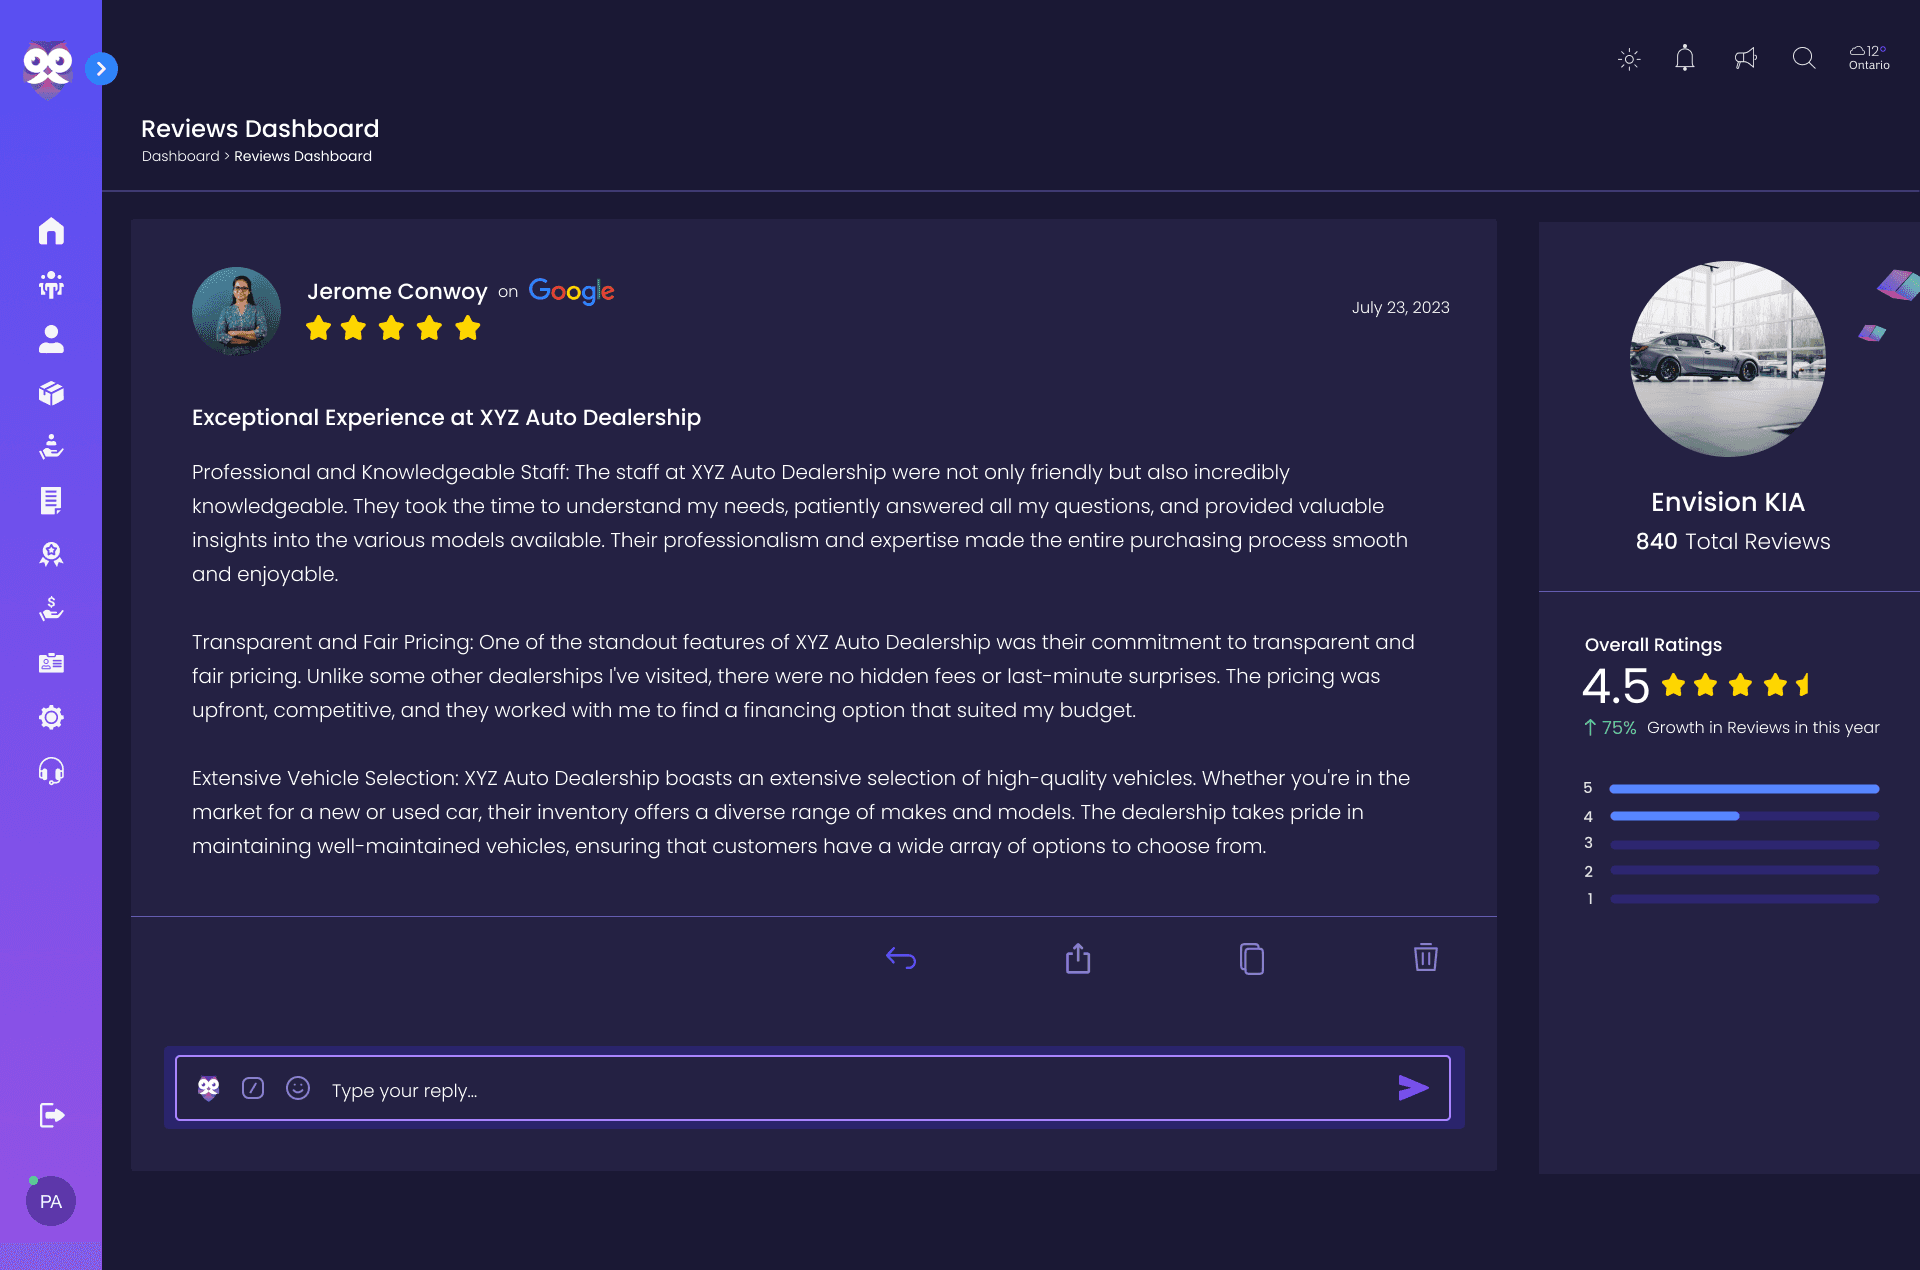Click the 1-star rating distribution bar

[x=1744, y=899]
